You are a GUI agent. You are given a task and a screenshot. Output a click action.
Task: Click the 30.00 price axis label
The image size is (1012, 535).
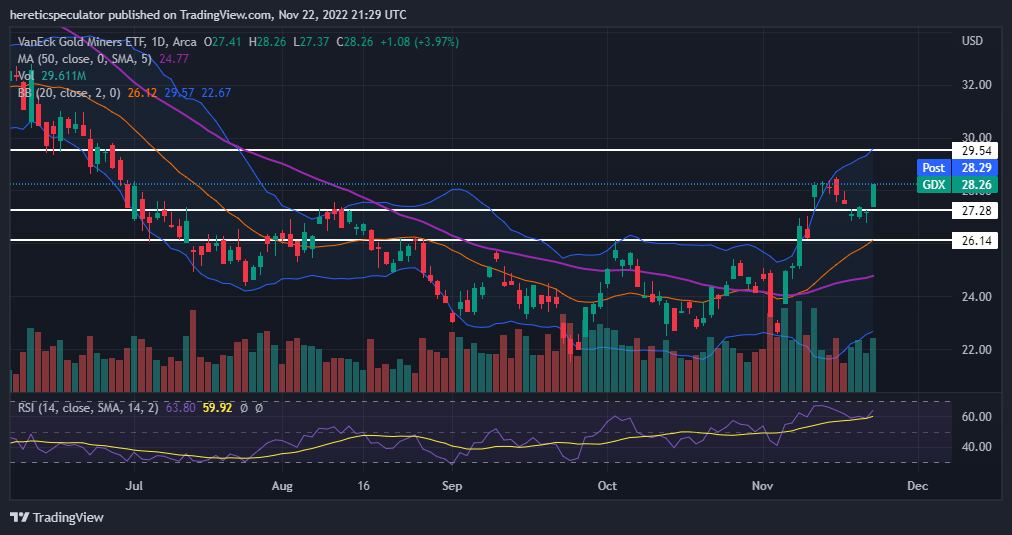pyautogui.click(x=977, y=137)
